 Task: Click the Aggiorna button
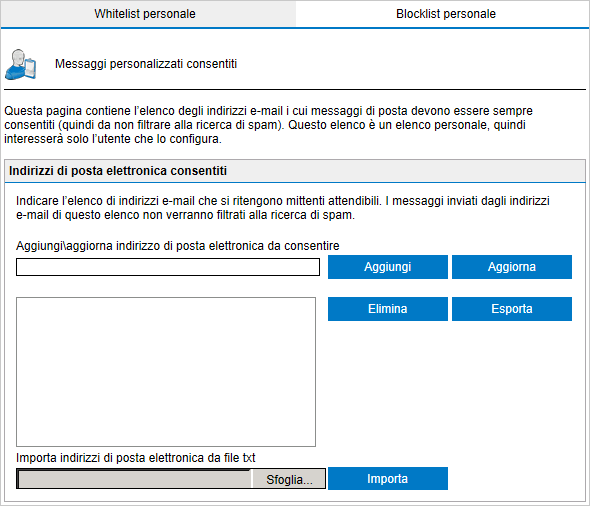[512, 267]
